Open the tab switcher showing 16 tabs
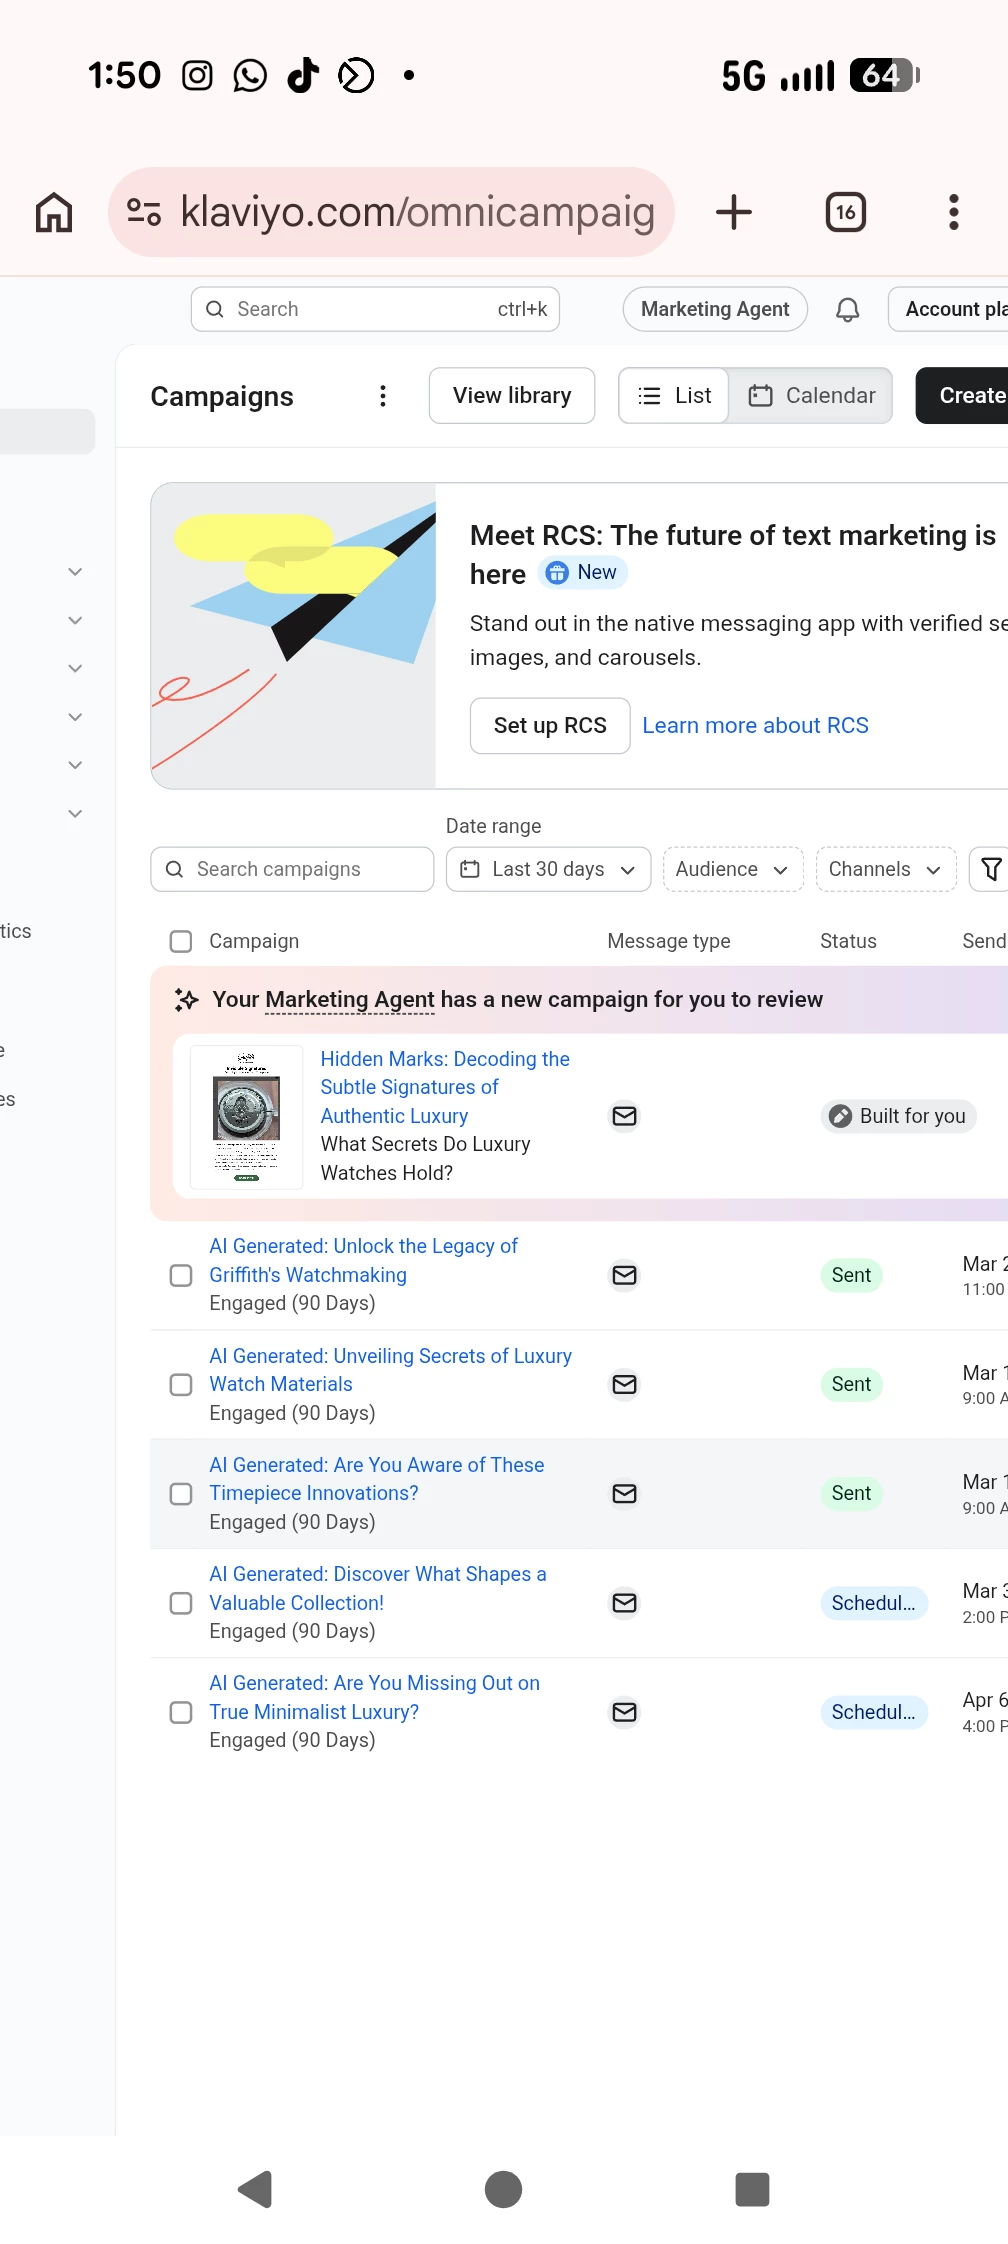Image resolution: width=1008 pixels, height=2244 pixels. pos(846,212)
